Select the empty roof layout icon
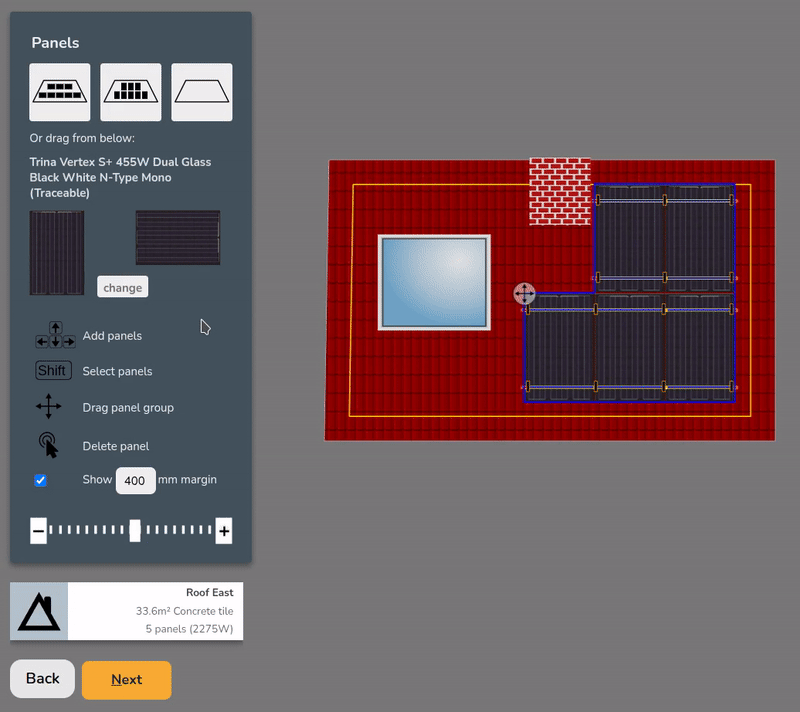 (x=202, y=92)
